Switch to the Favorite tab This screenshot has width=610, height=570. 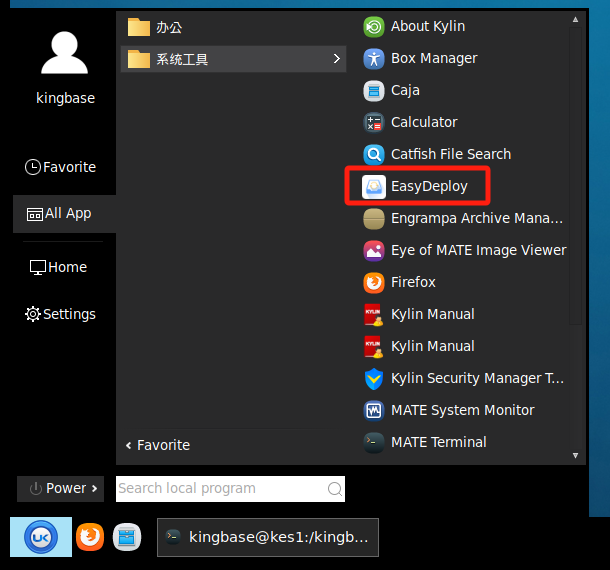click(60, 167)
